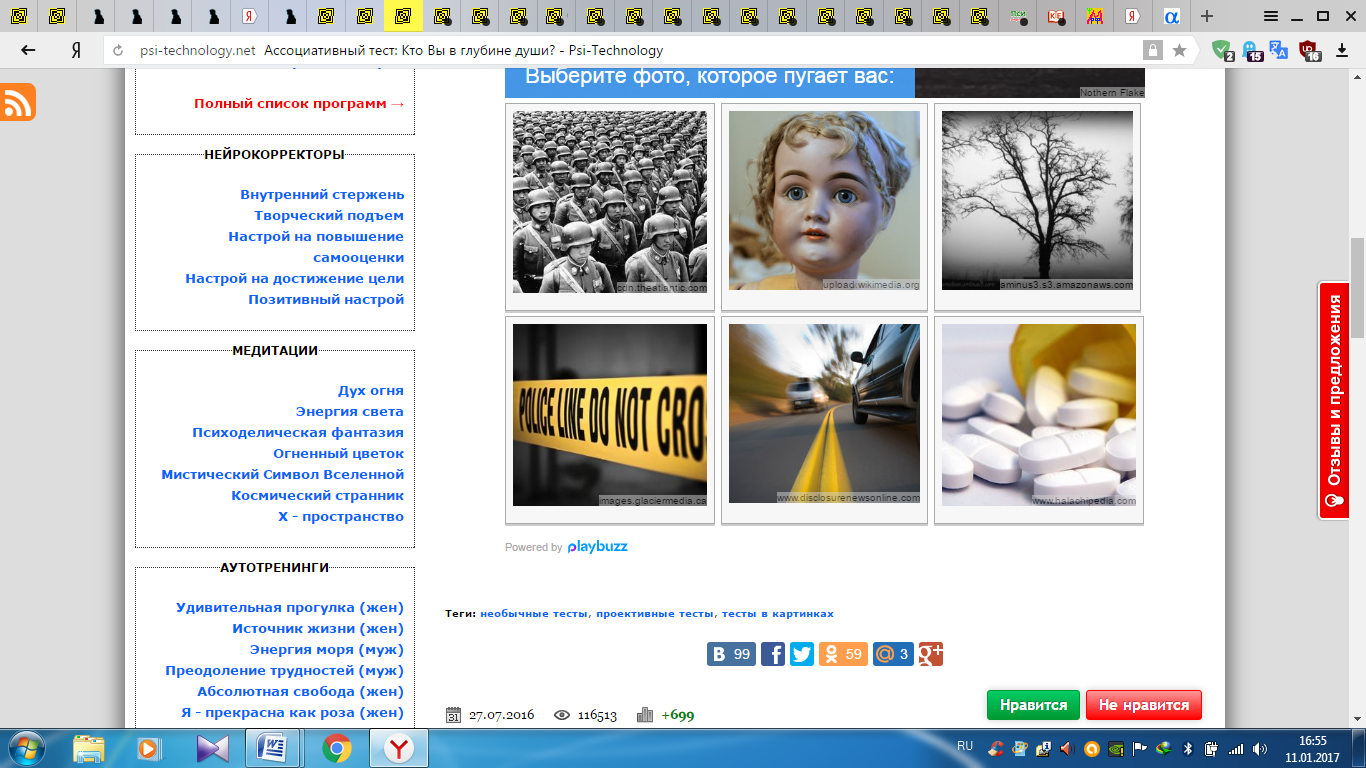Switch to the last Yandex 'Я' tab
The width and height of the screenshot is (1366, 768).
pyautogui.click(x=1132, y=16)
